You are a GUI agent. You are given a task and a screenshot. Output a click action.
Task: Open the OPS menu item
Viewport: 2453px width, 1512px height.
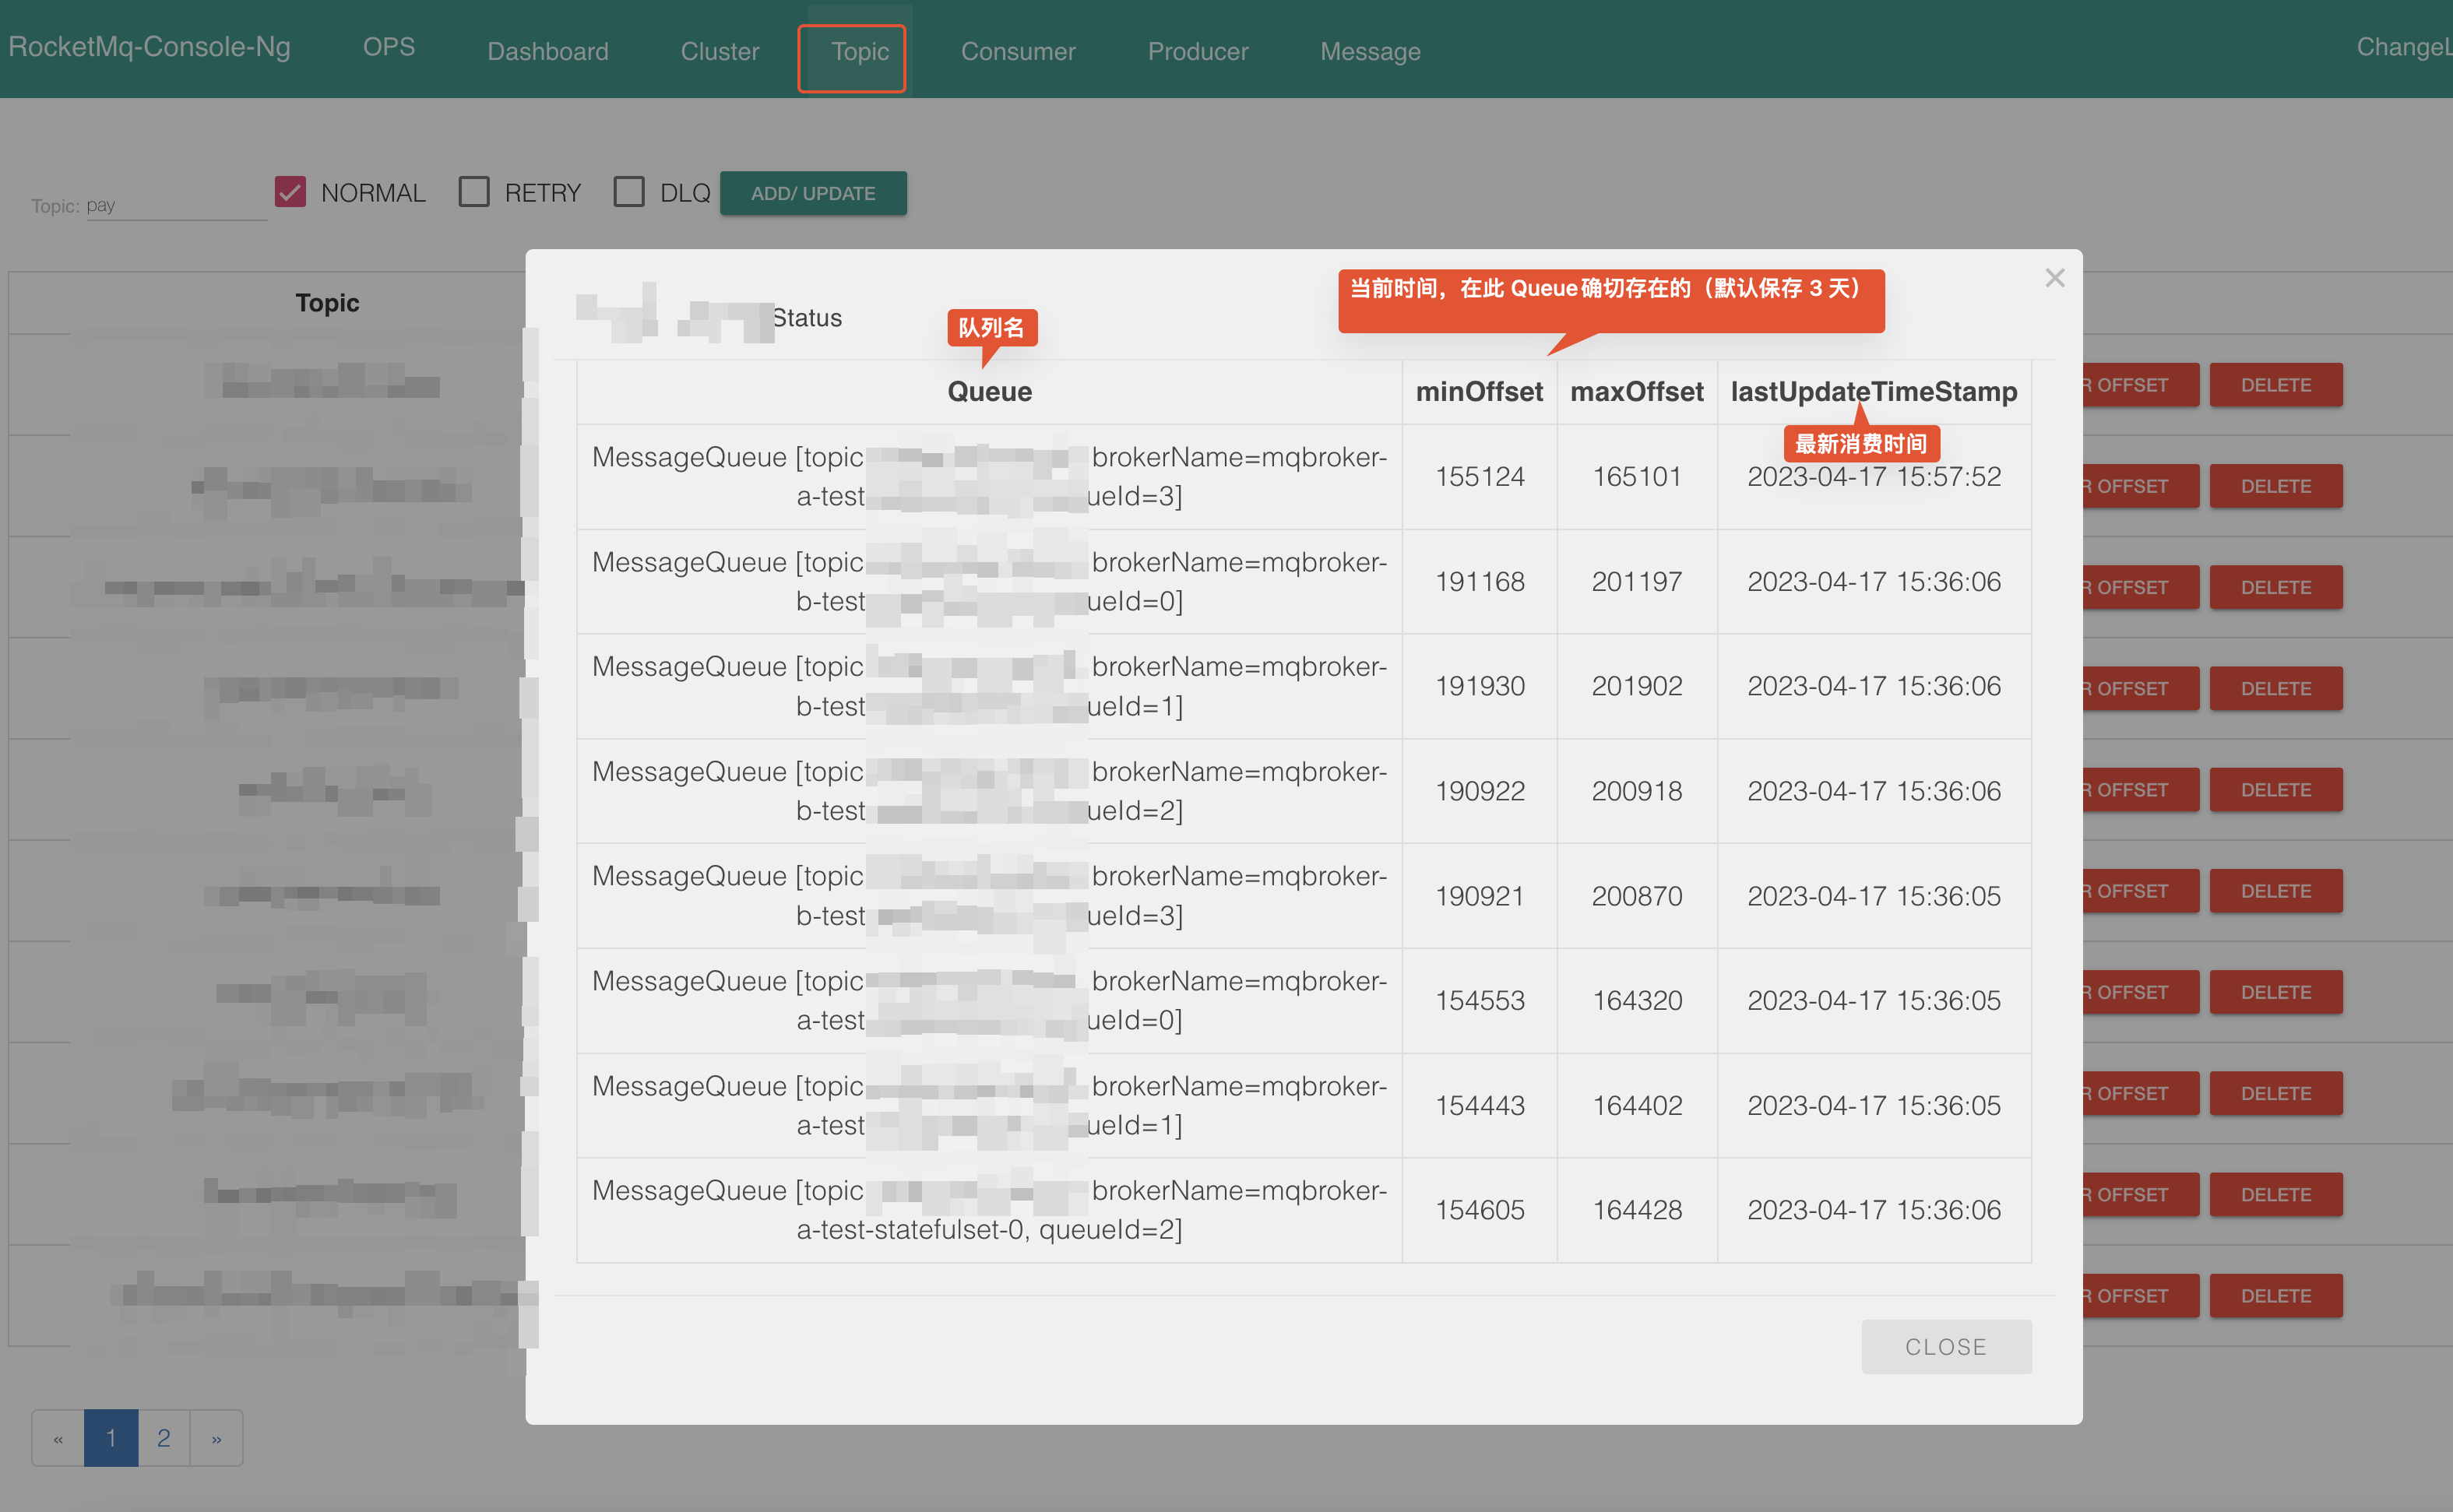point(388,47)
